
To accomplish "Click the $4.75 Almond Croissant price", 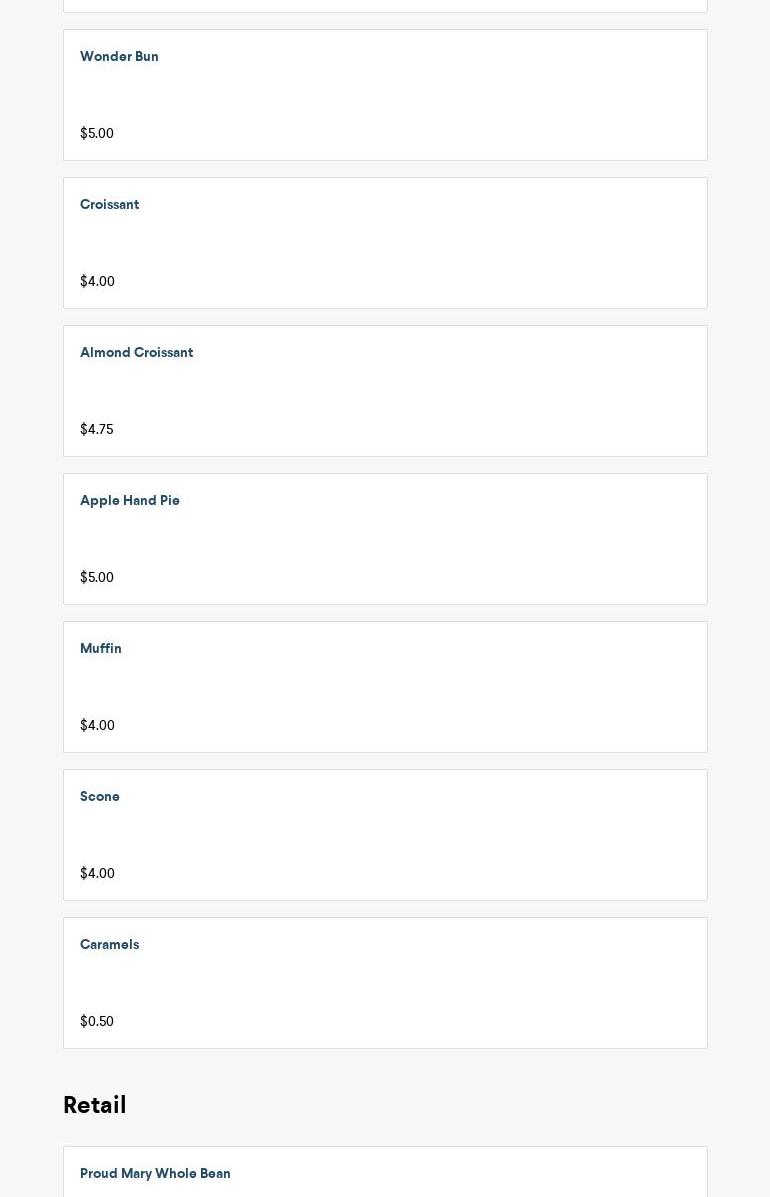I will coord(97,430).
